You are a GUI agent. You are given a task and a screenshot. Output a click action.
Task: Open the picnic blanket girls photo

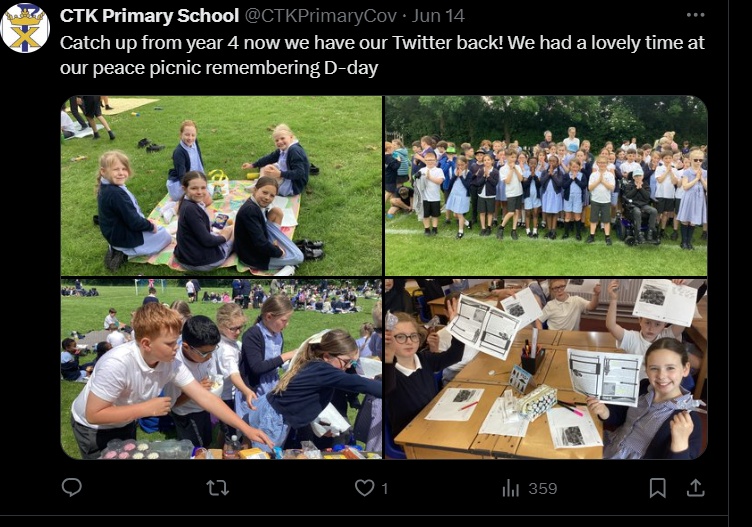(221, 186)
